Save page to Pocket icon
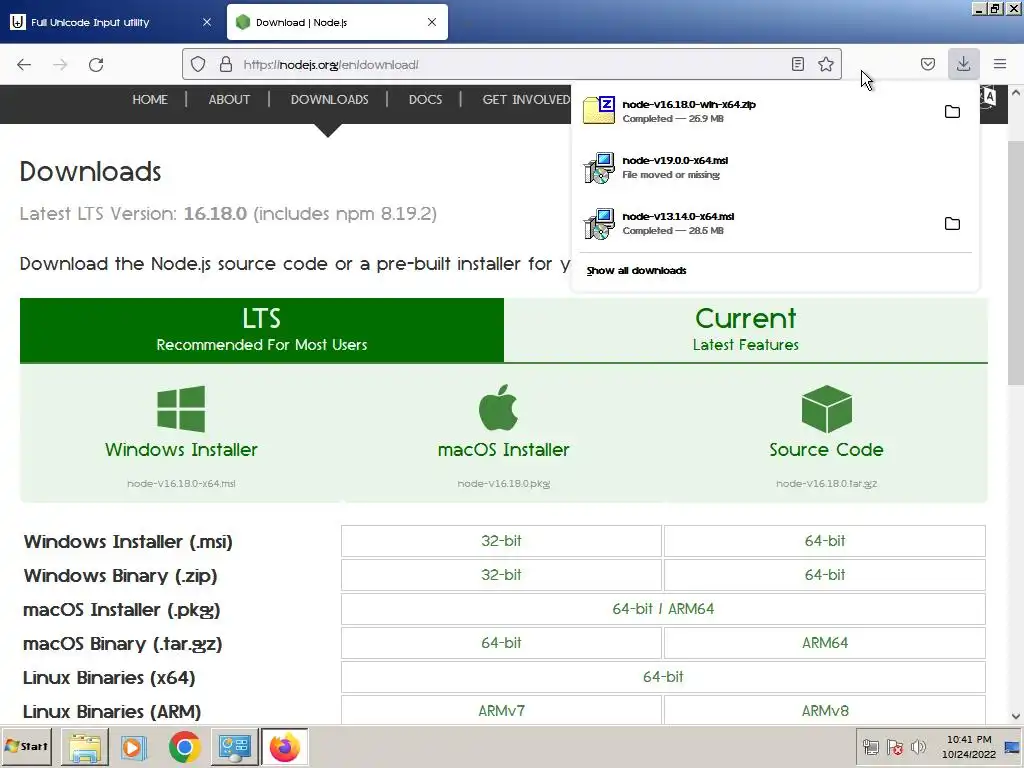The height and width of the screenshot is (768, 1024). [x=927, y=64]
